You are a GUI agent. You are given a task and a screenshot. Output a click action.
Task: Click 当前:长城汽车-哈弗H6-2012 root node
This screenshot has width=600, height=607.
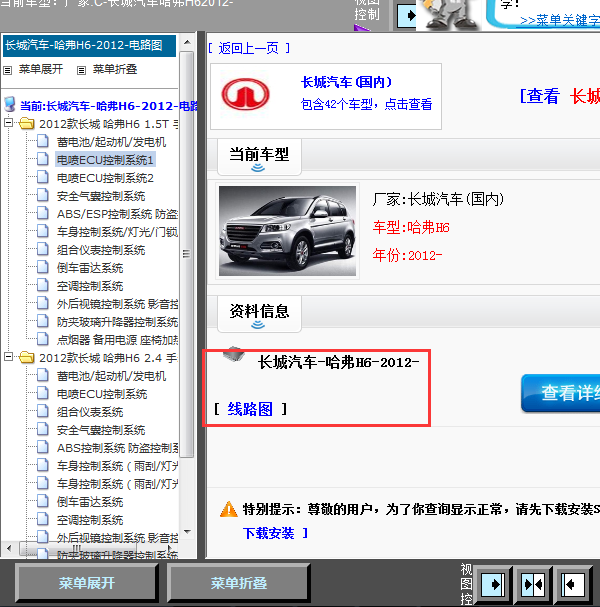tap(108, 106)
